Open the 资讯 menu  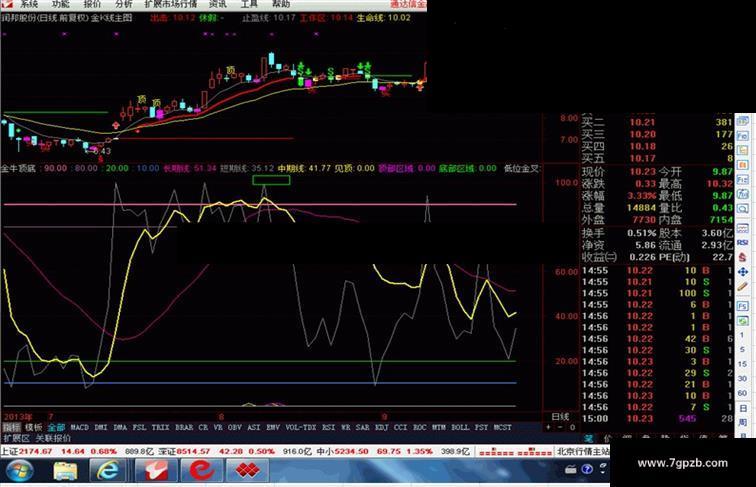(218, 4)
